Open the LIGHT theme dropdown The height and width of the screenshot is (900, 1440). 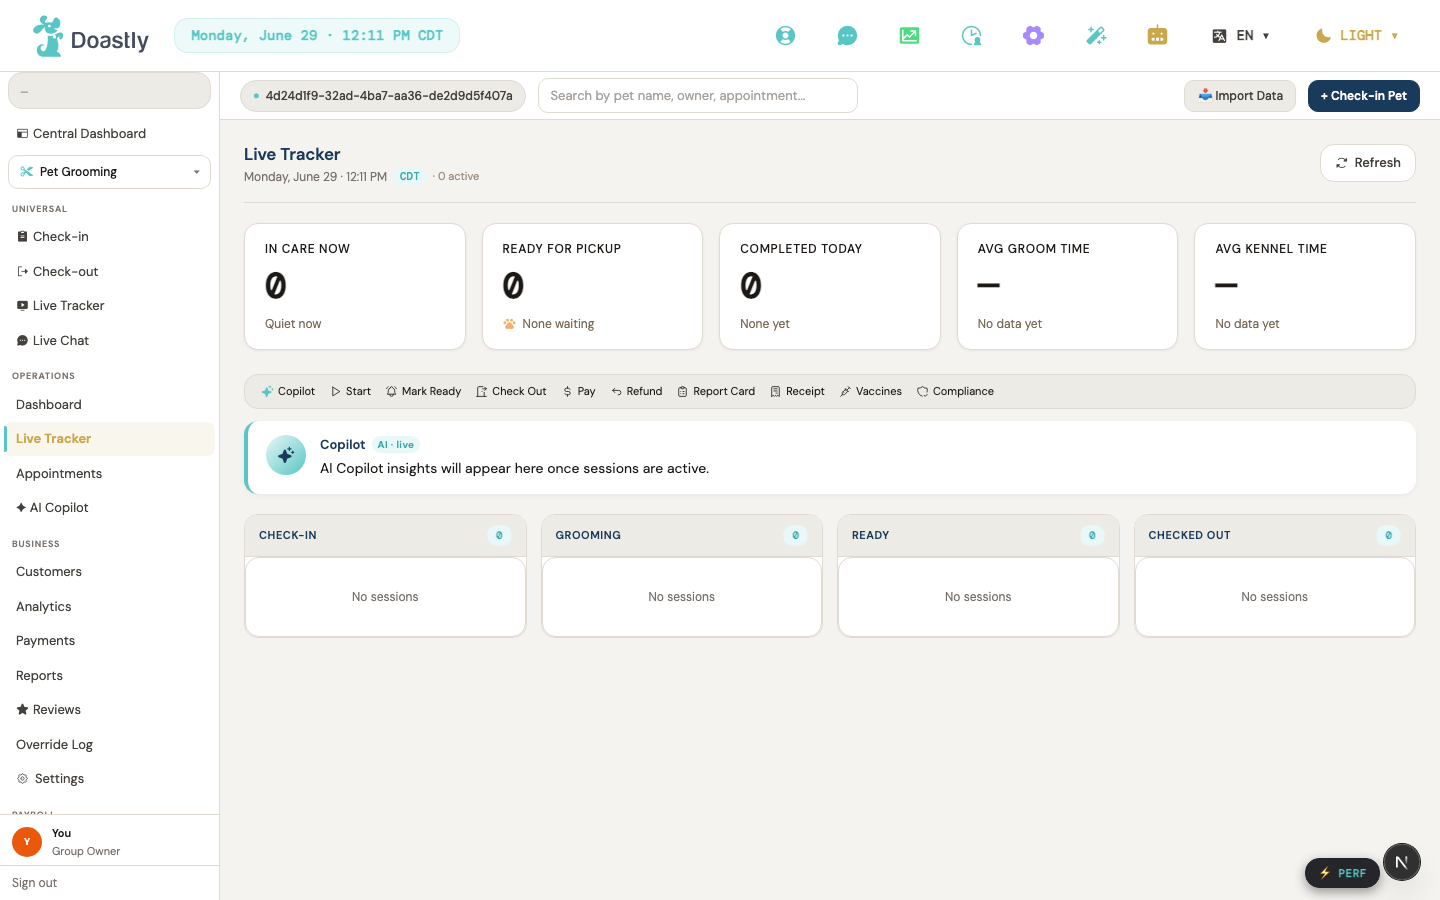click(1356, 36)
